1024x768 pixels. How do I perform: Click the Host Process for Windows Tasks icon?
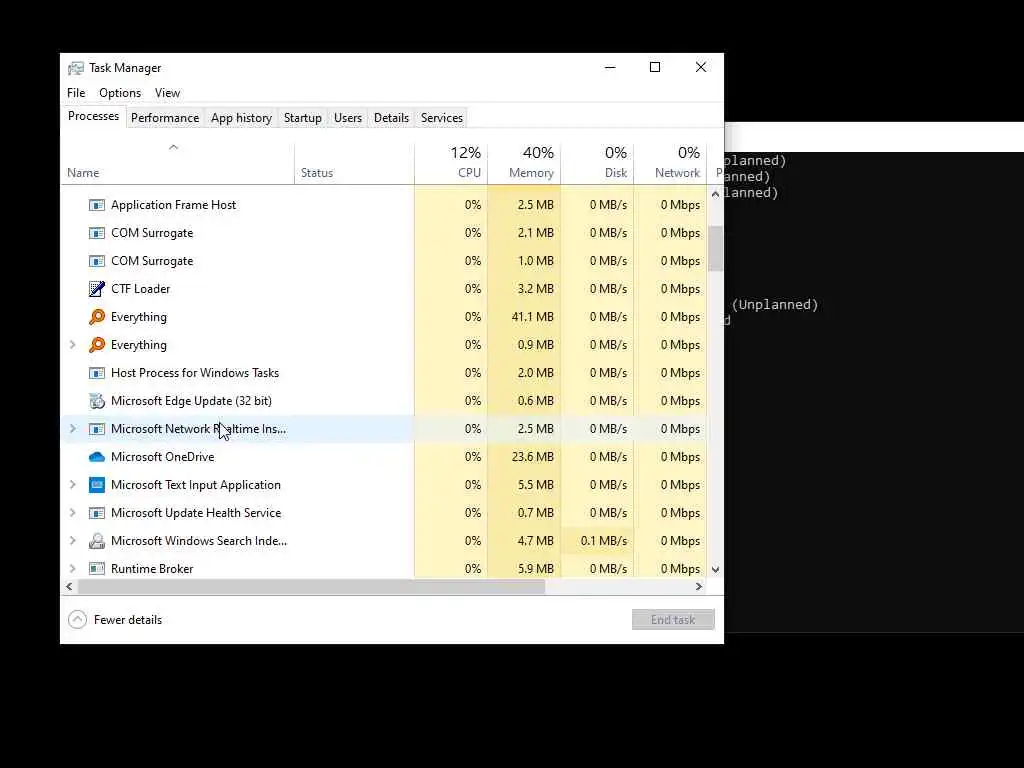click(97, 373)
